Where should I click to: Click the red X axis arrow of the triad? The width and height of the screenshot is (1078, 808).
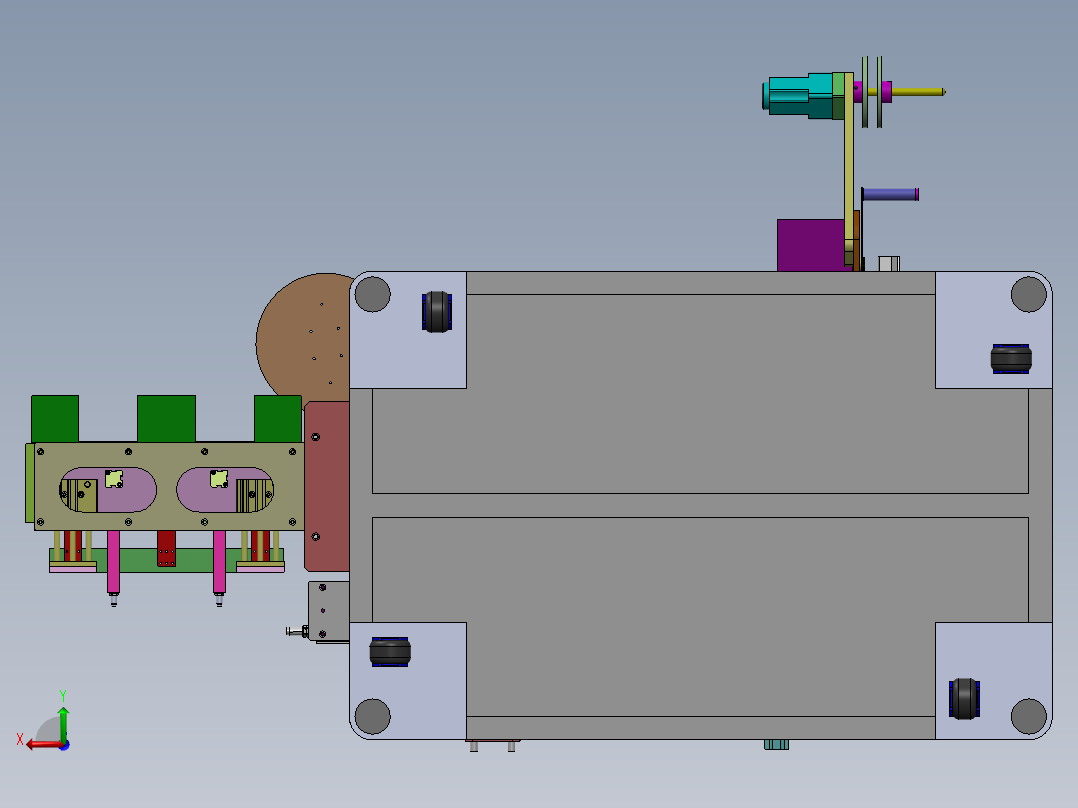pos(43,745)
